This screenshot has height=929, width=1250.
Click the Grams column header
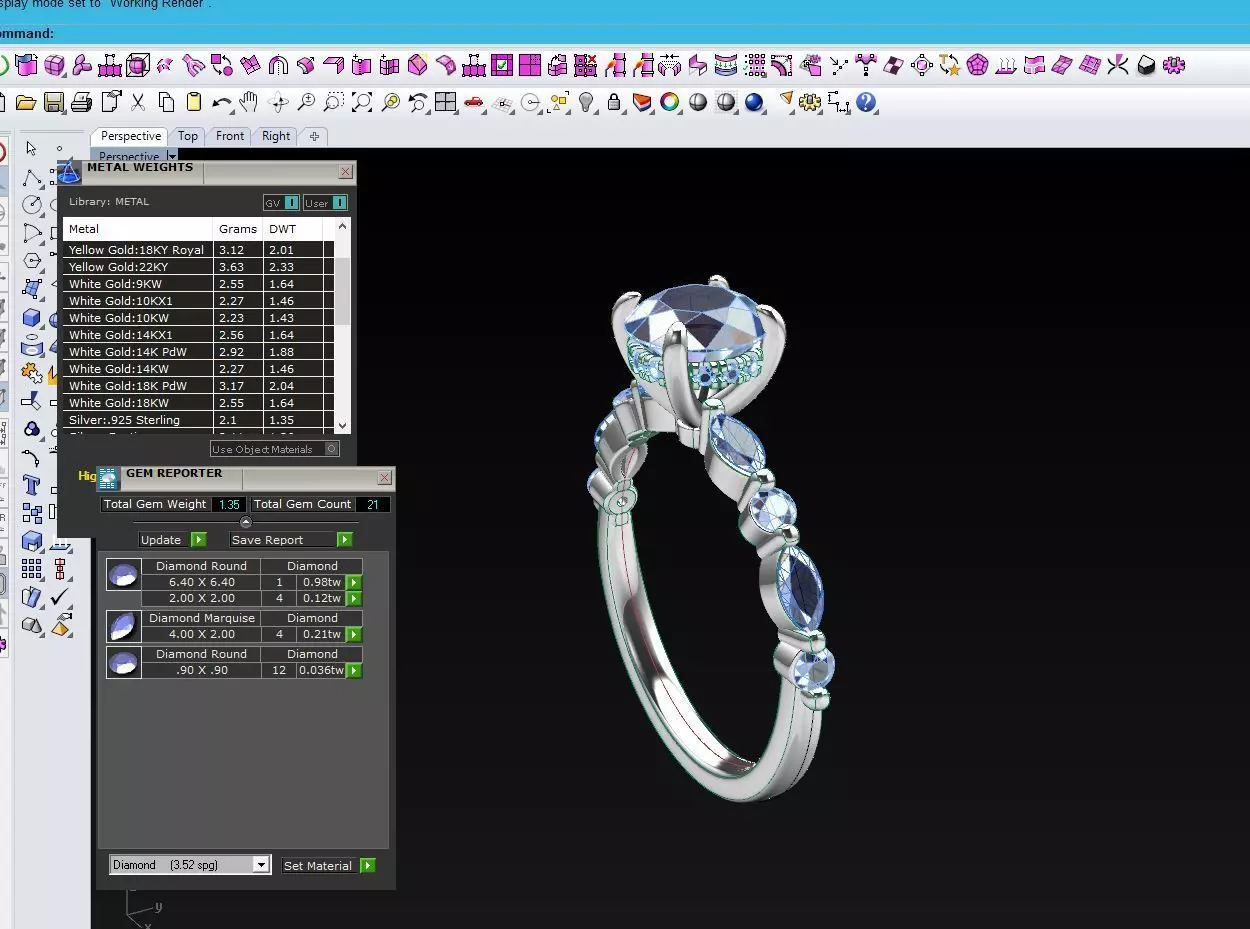coord(238,229)
